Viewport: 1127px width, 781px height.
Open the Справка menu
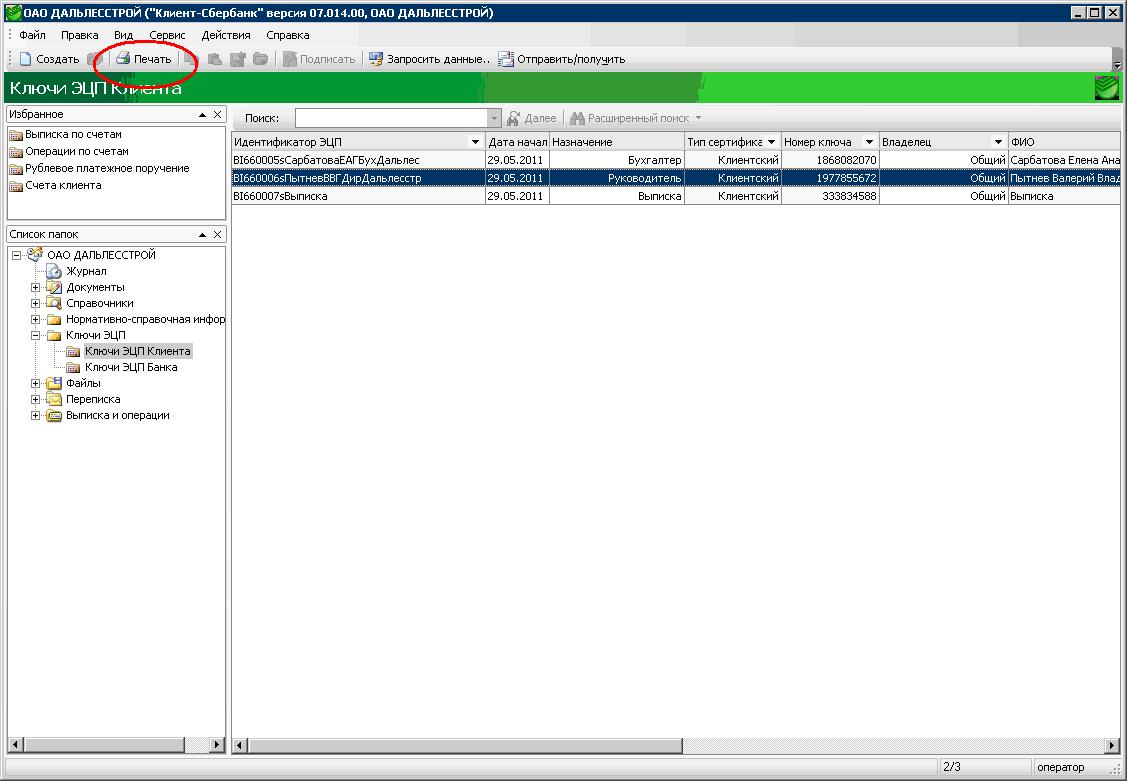click(x=288, y=34)
